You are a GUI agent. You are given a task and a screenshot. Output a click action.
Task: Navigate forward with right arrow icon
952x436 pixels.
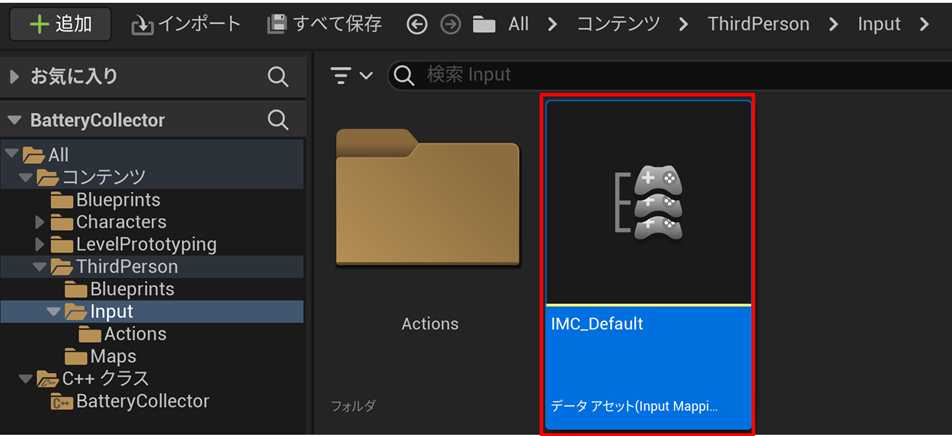[x=450, y=24]
